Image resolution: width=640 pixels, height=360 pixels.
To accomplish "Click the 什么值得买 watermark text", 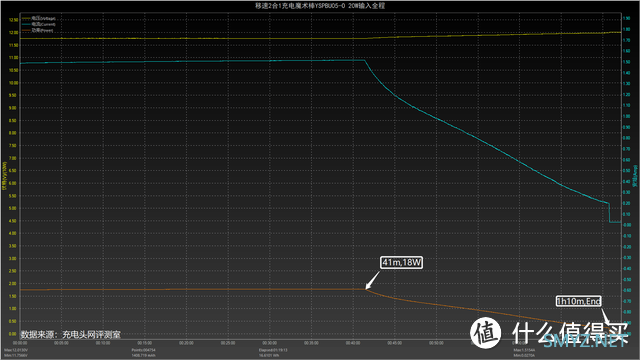I will point(570,331).
